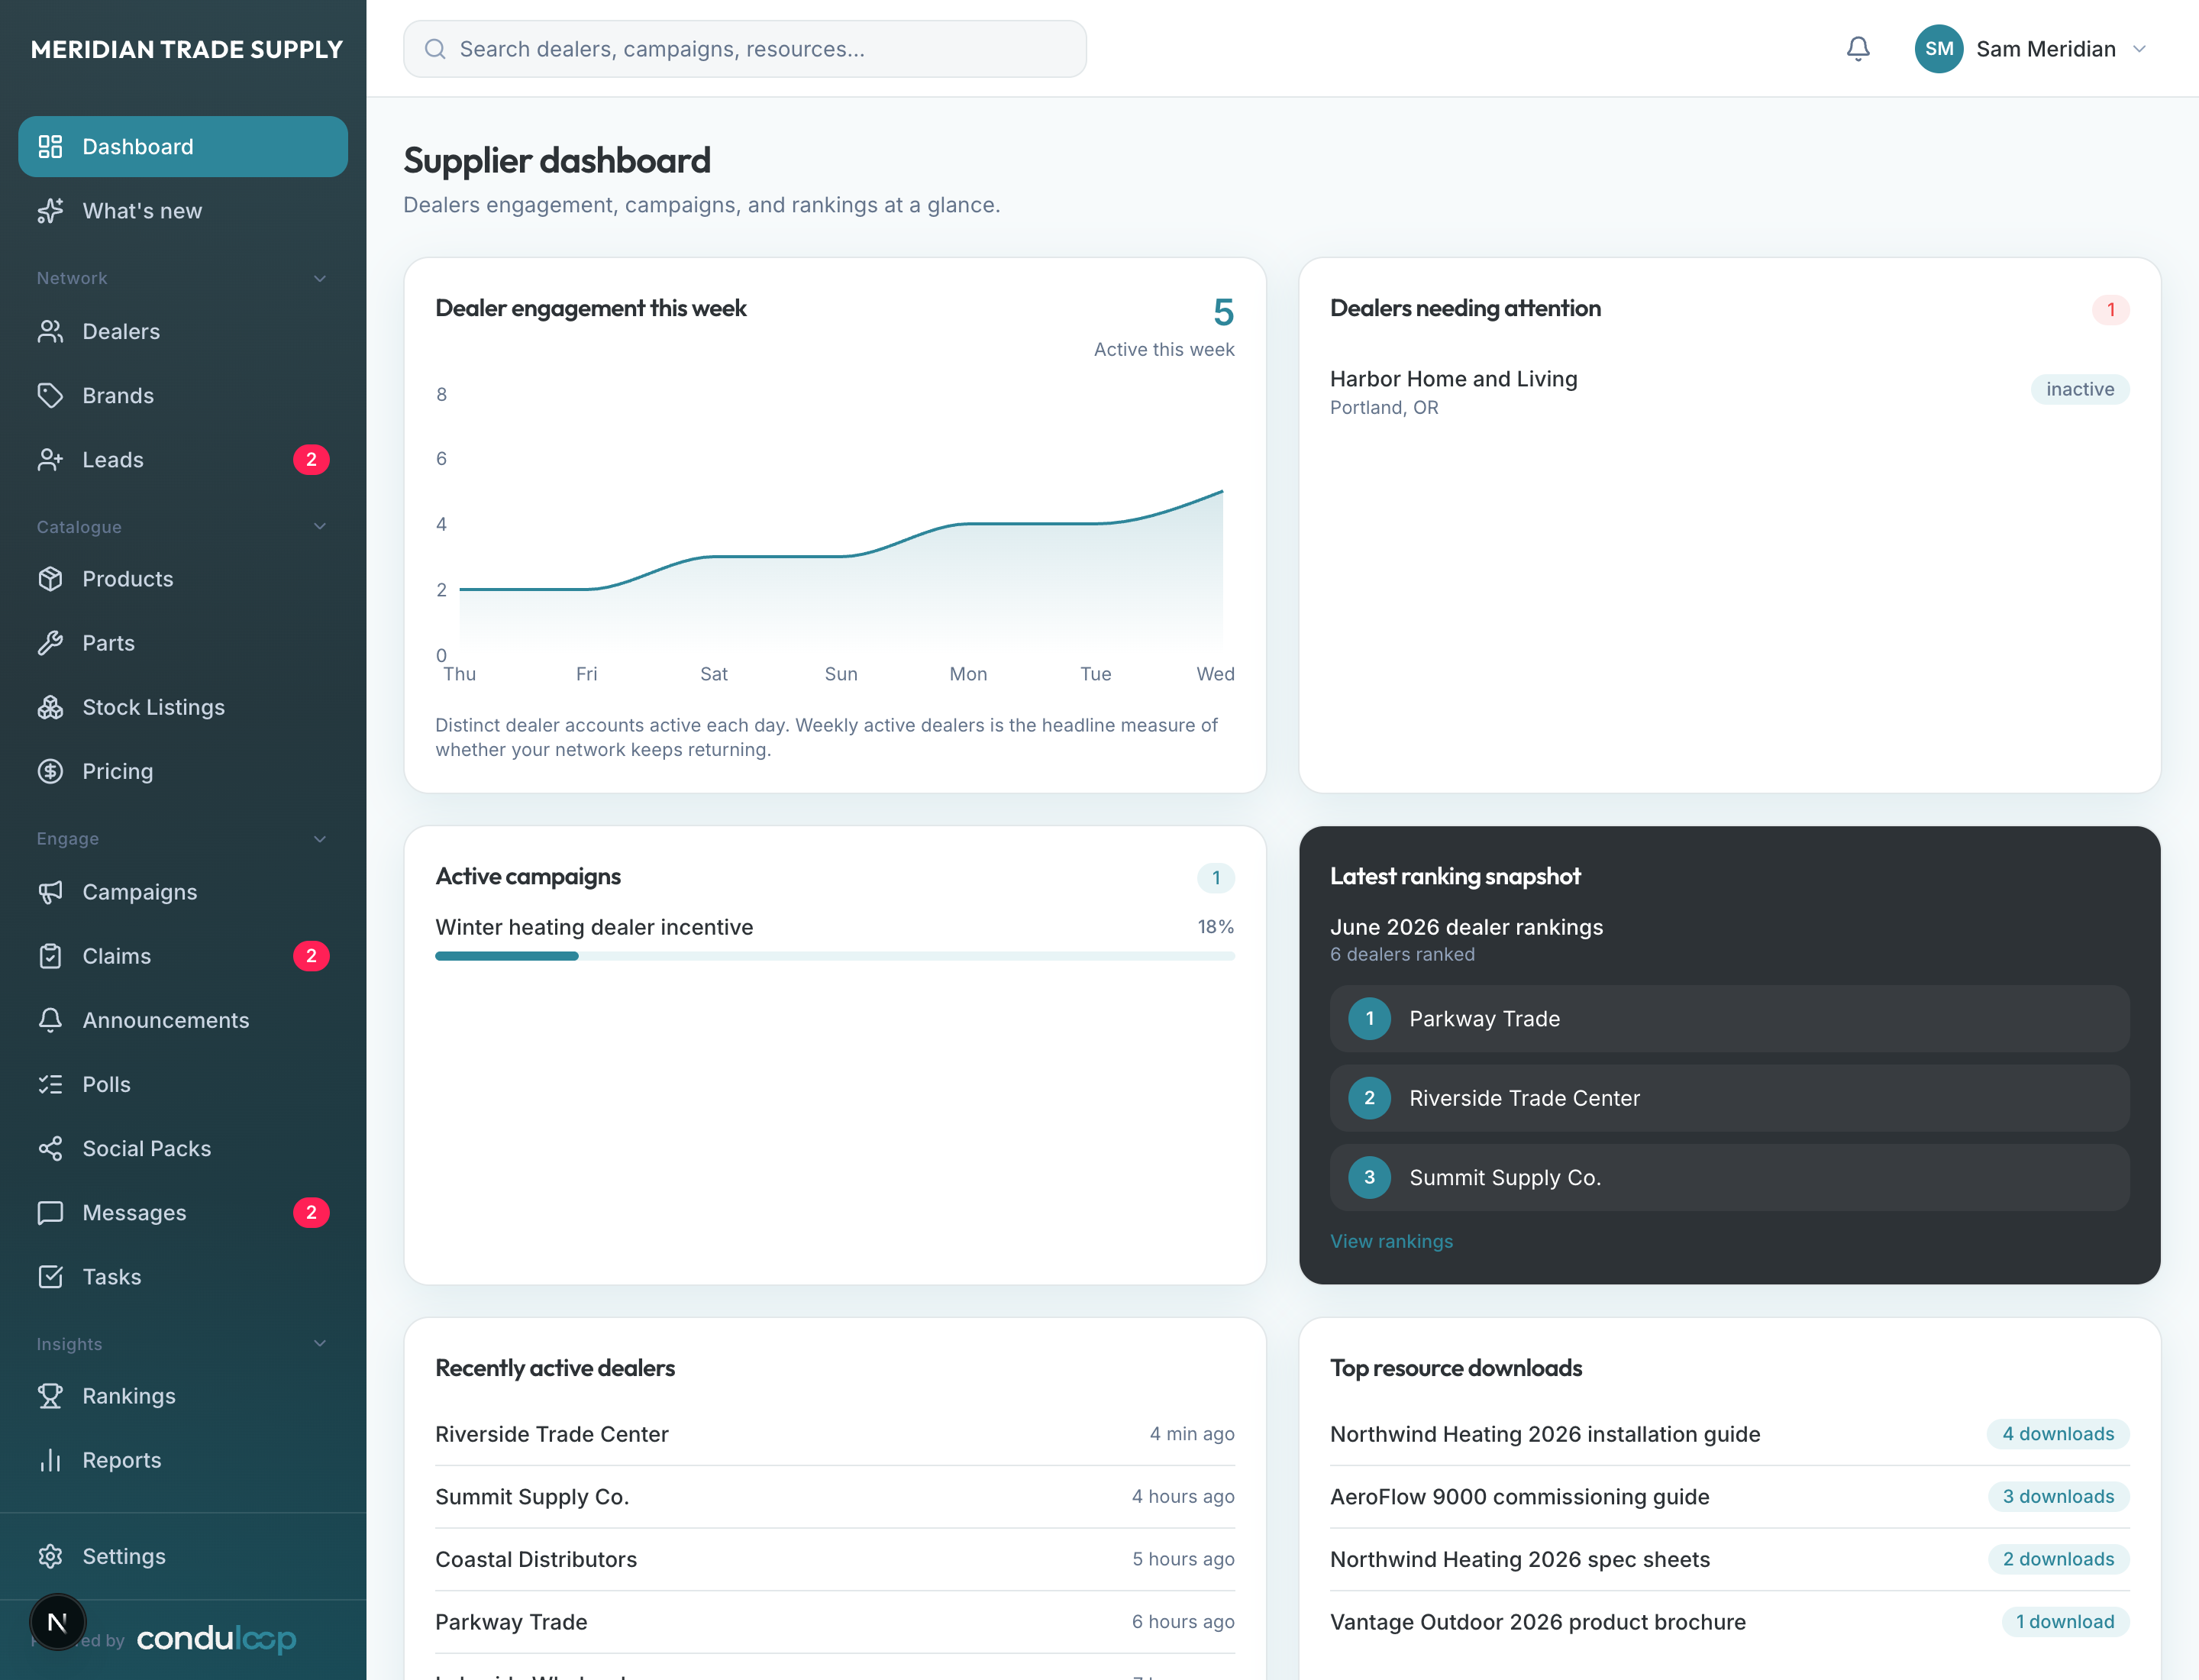Viewport: 2199px width, 1680px height.
Task: Click the Active campaigns count badge
Action: coord(1216,878)
